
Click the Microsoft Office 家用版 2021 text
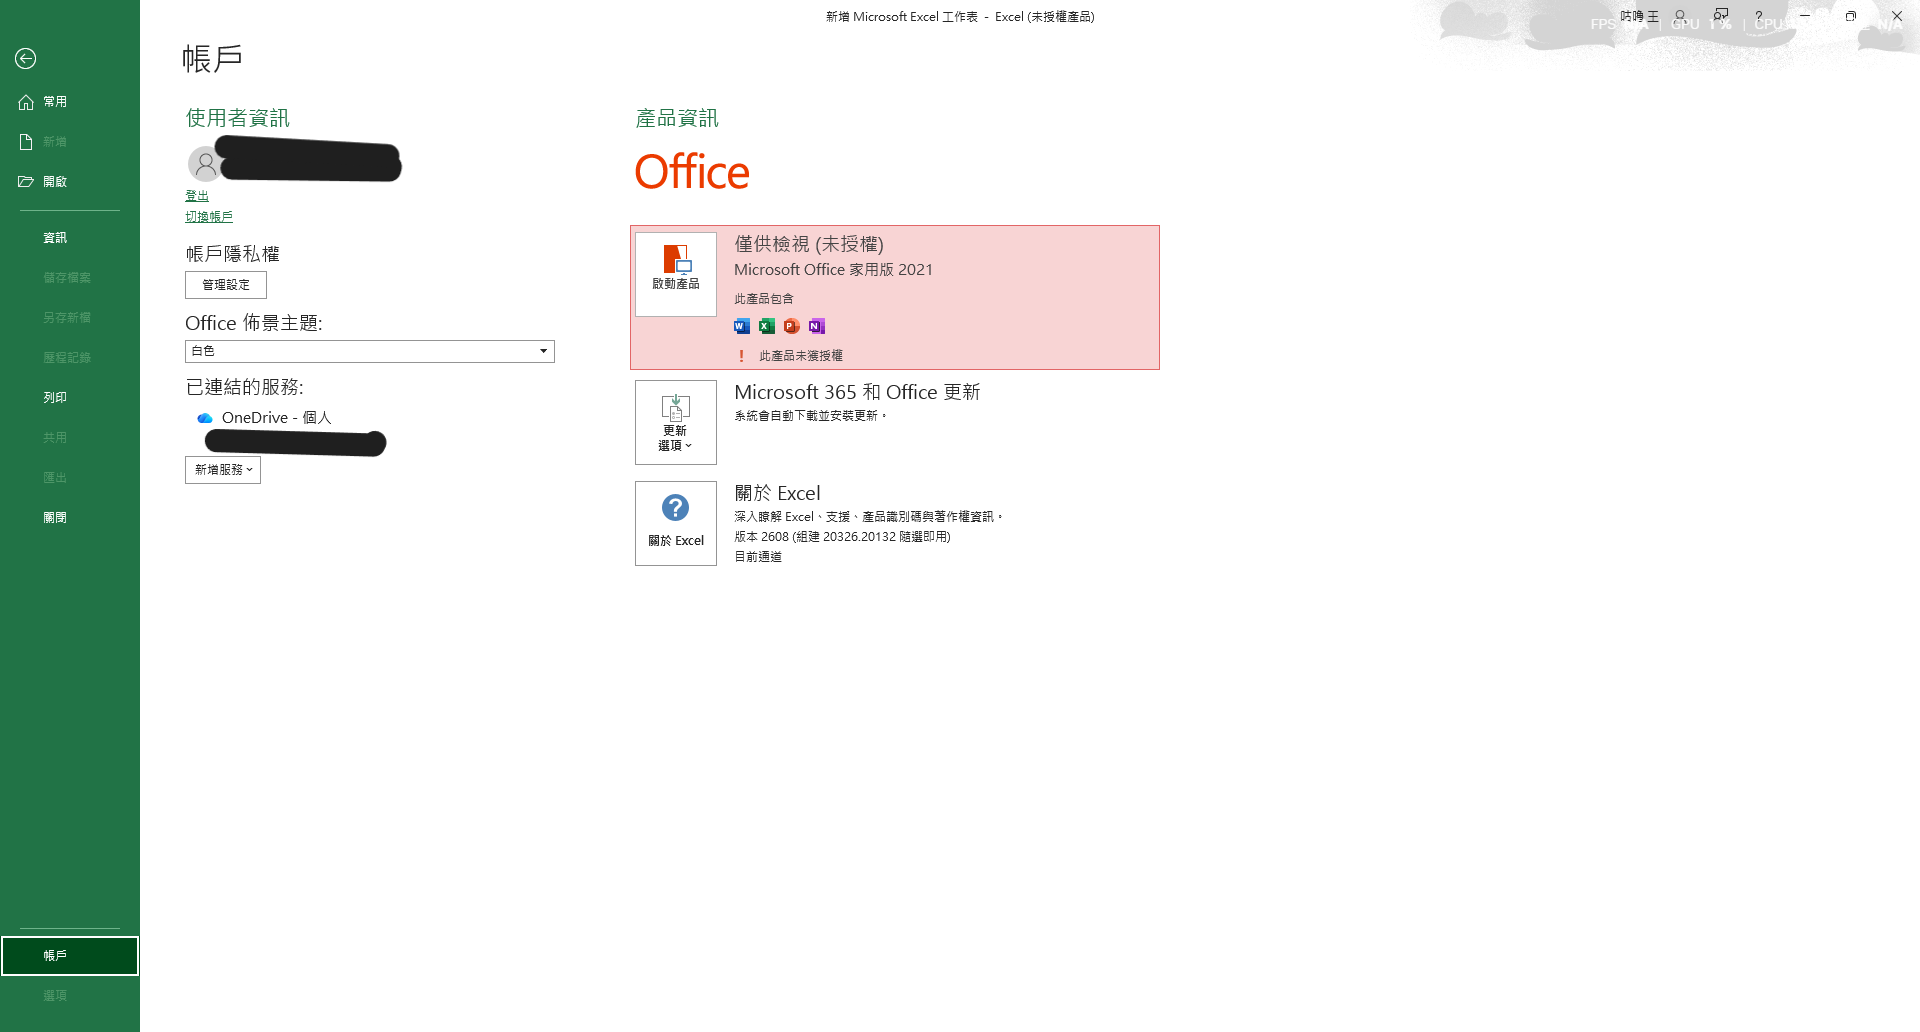click(833, 270)
